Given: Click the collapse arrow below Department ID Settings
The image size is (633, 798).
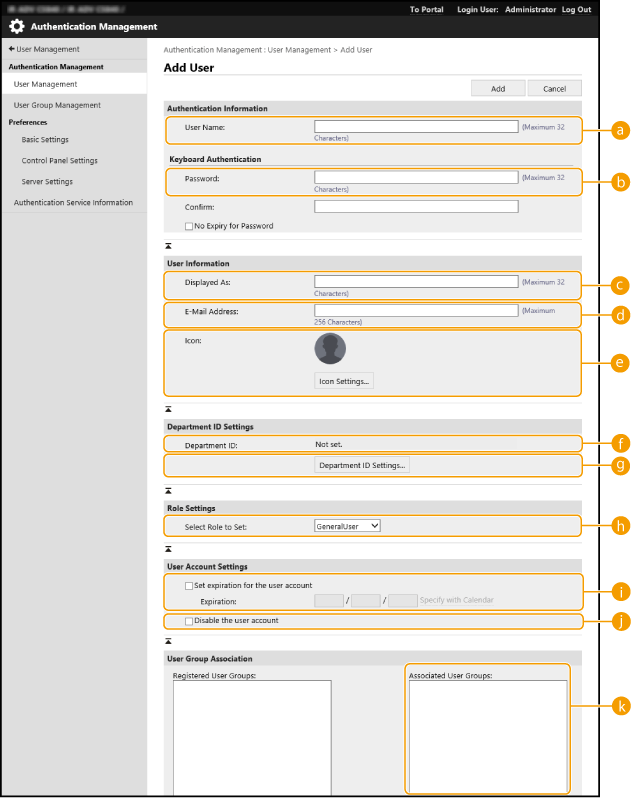Looking at the screenshot, I should pos(168,488).
